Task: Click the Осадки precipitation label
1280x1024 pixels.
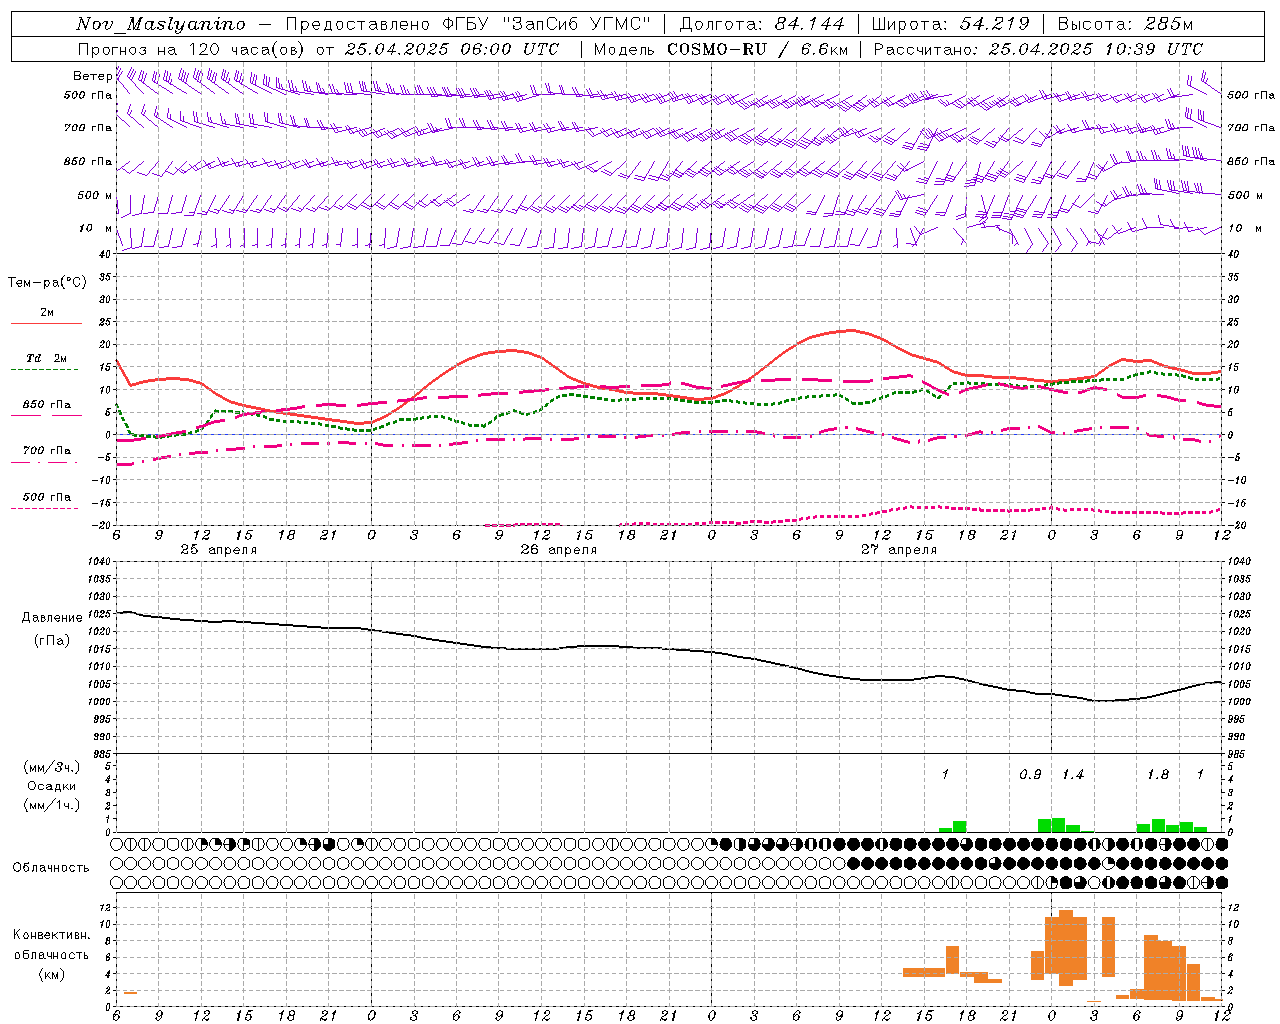Action: [x=52, y=786]
